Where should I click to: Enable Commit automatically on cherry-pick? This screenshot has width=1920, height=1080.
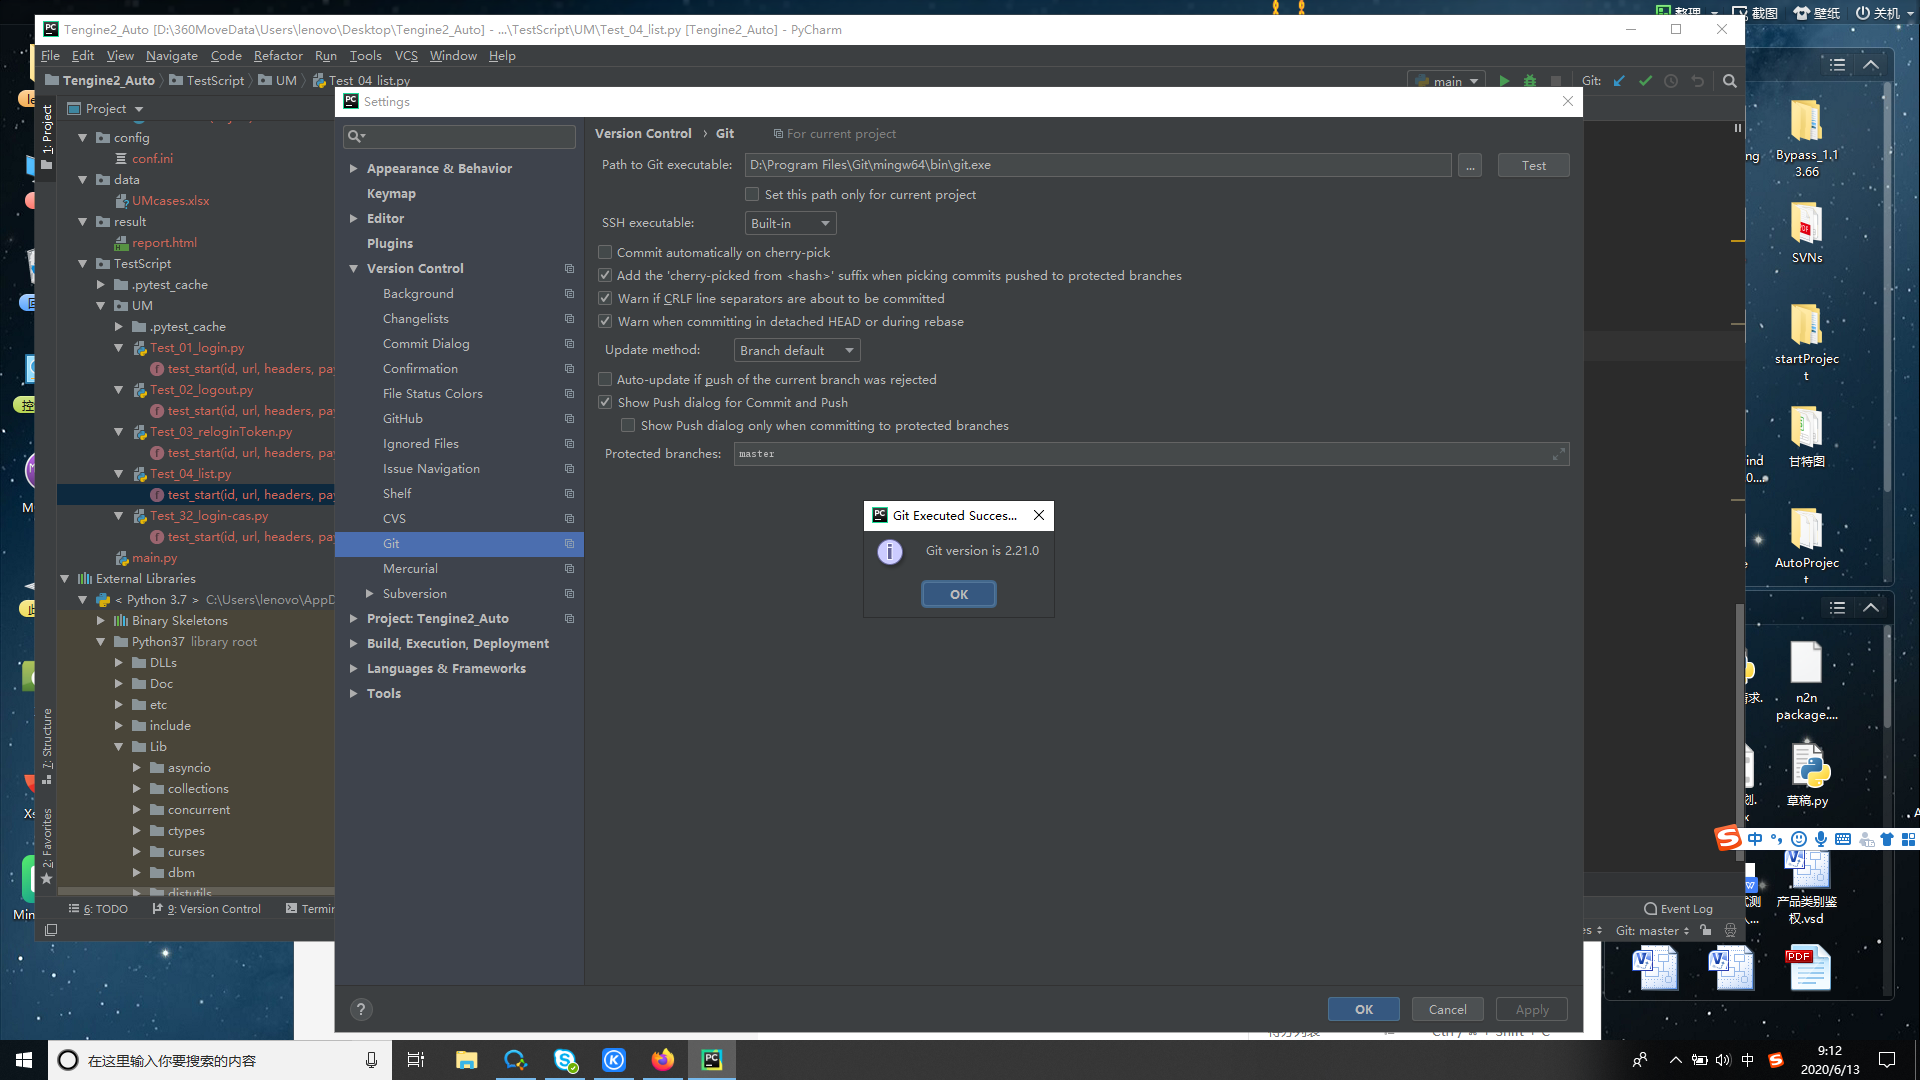pyautogui.click(x=605, y=253)
